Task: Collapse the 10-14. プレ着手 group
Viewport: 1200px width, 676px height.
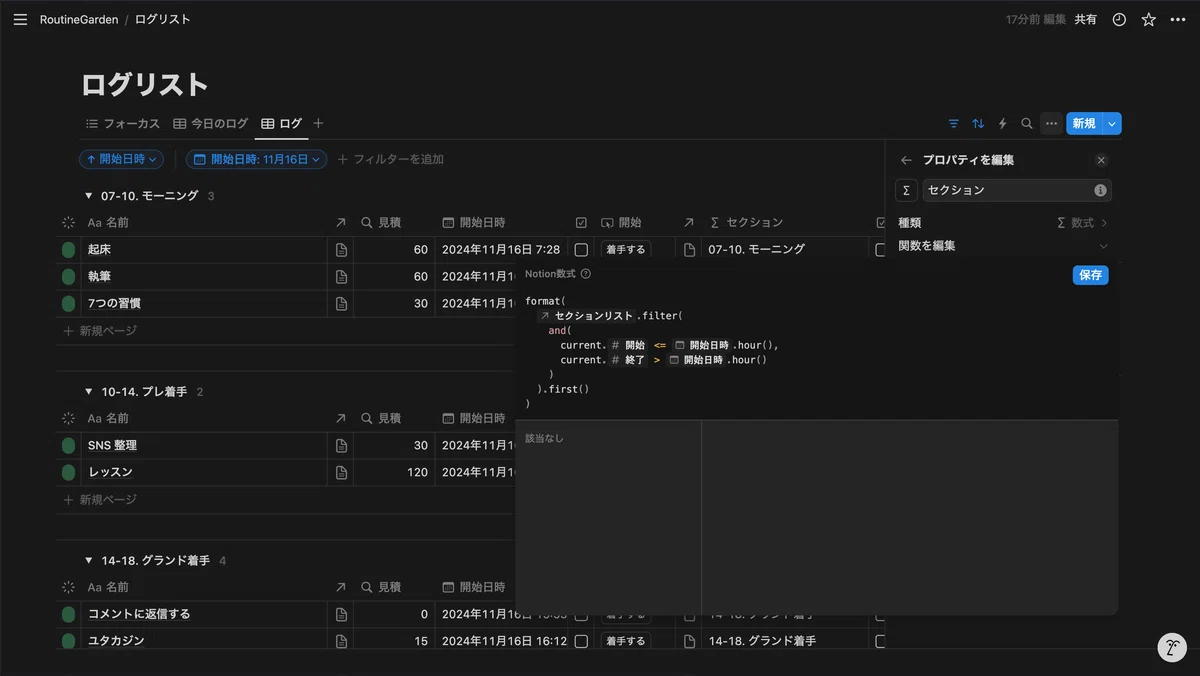Action: (88, 392)
